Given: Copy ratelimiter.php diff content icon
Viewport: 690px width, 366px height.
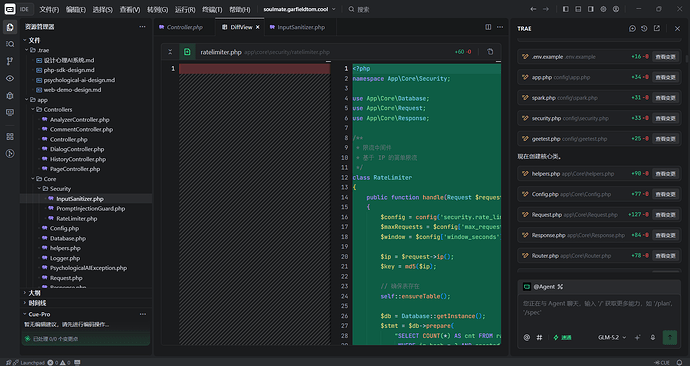Looking at the screenshot, I should (x=490, y=52).
